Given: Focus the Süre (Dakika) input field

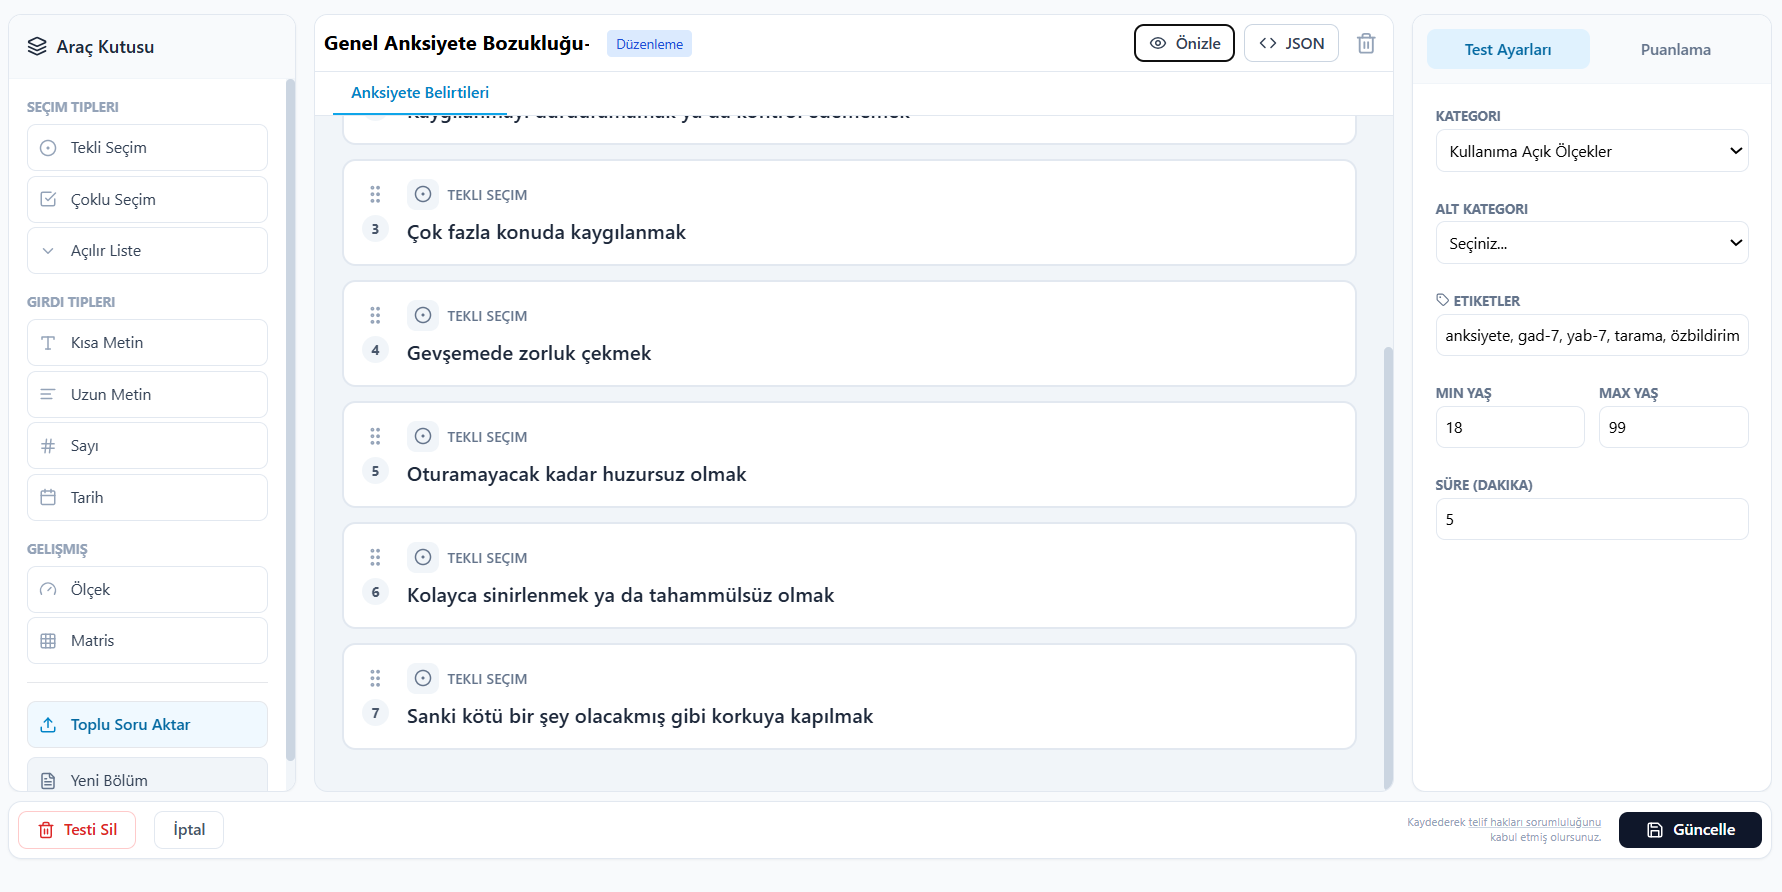Looking at the screenshot, I should click(x=1591, y=519).
